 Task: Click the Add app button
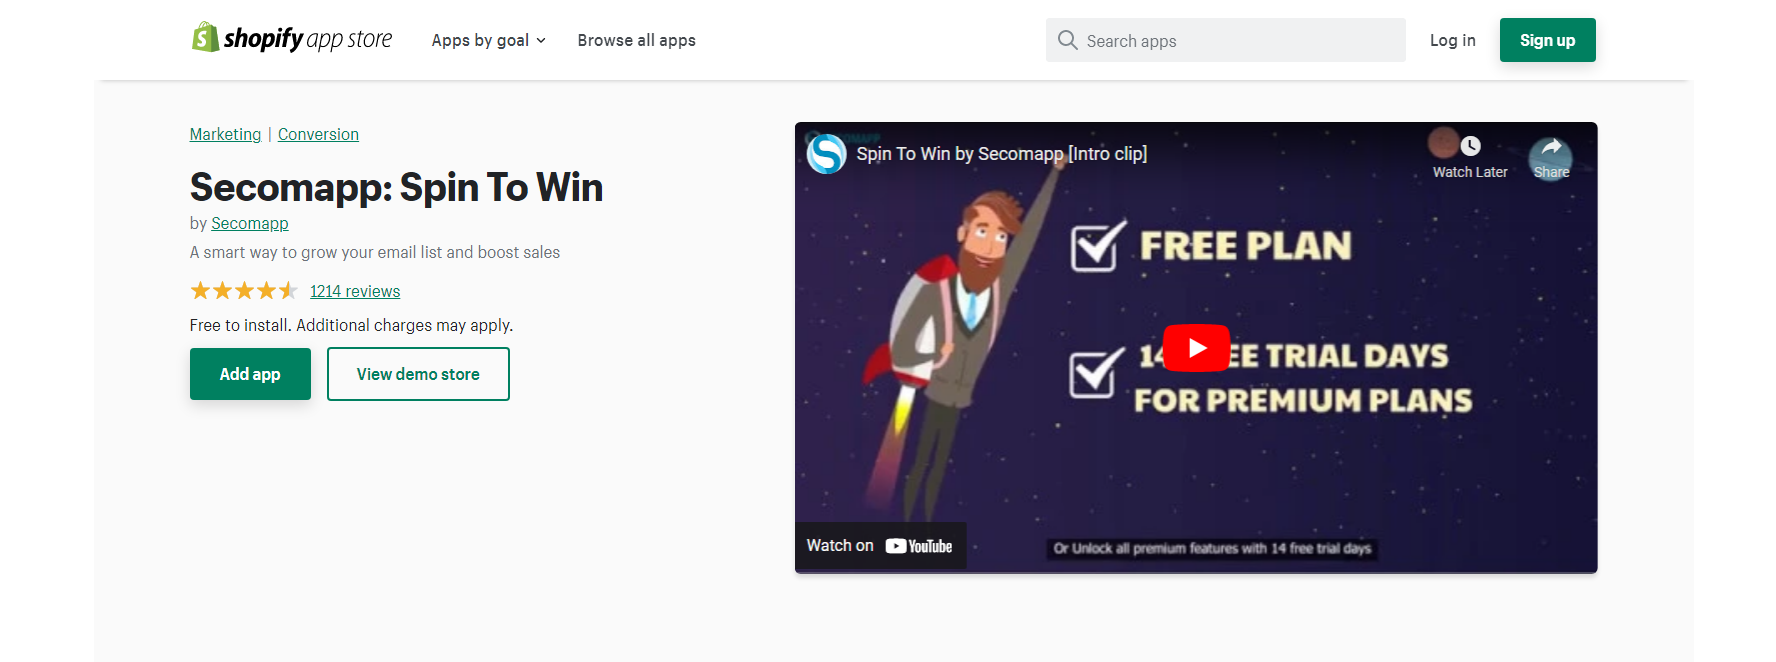tap(250, 374)
